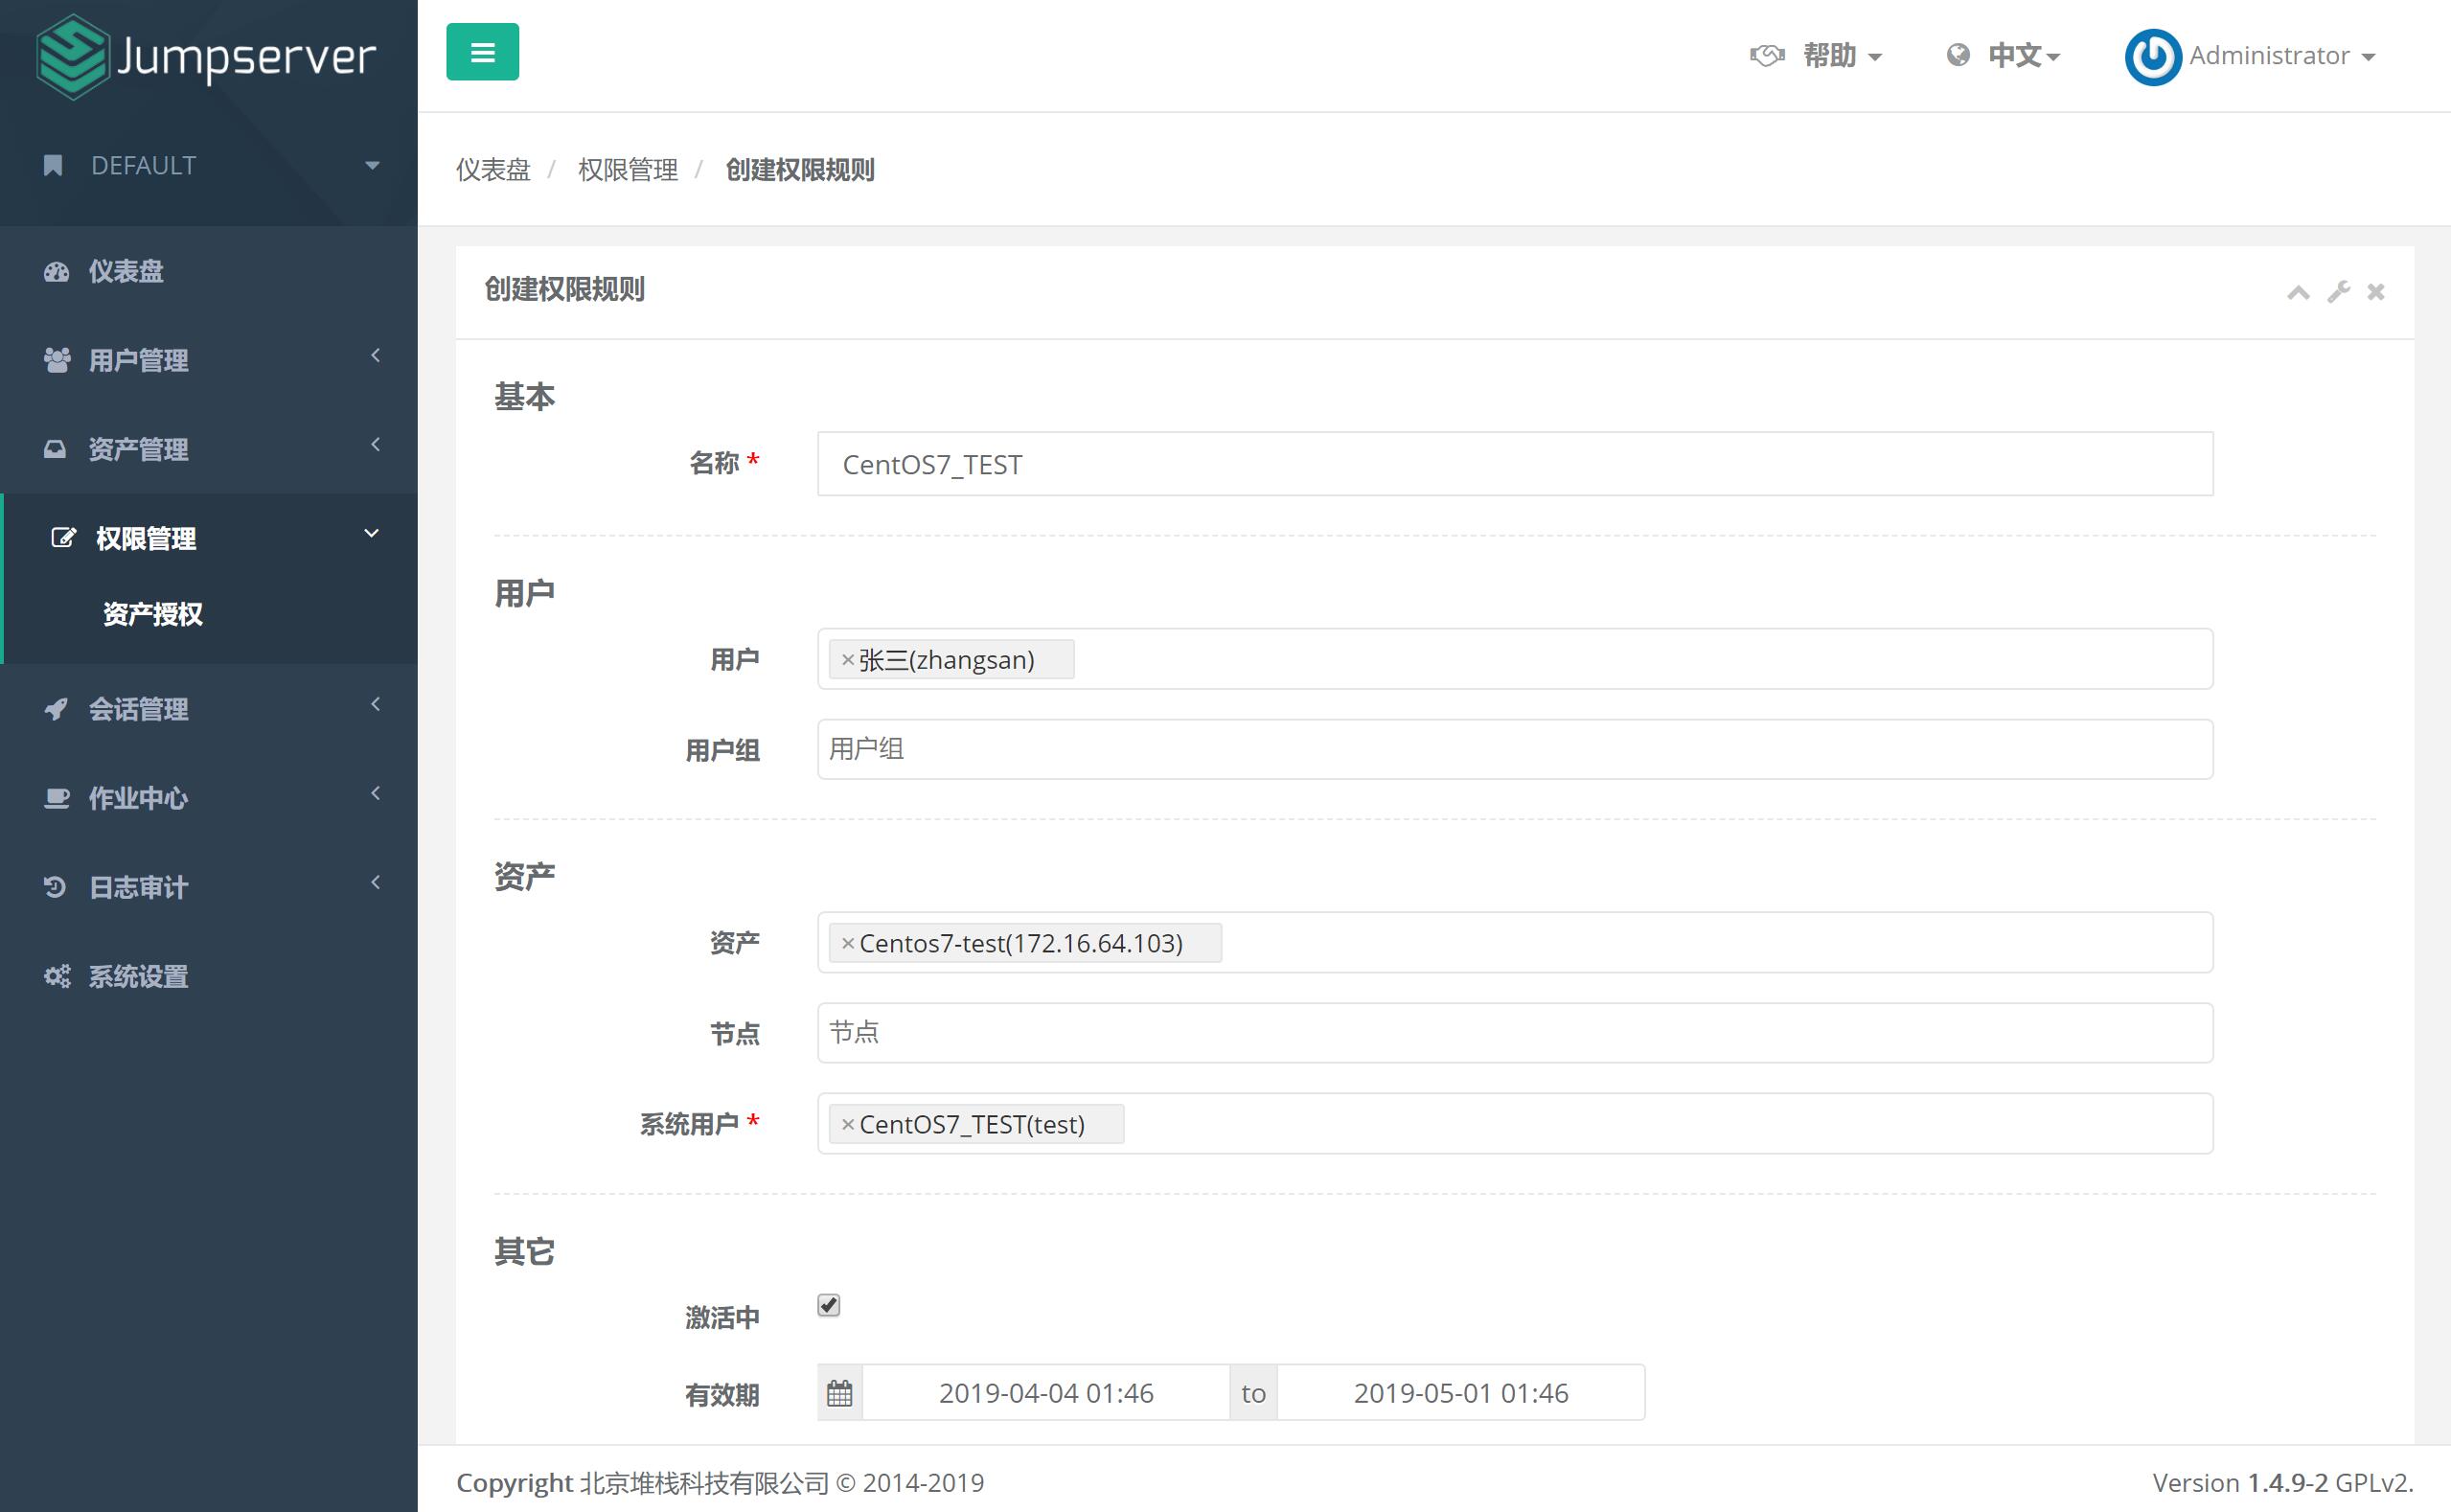The image size is (2451, 1512).
Task: Click the 名称 input field
Action: [x=1515, y=464]
